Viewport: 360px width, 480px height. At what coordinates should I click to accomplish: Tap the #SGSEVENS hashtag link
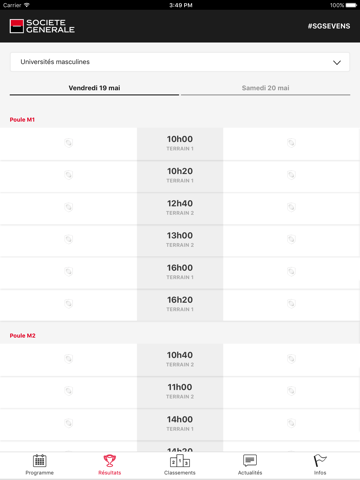[x=329, y=26]
